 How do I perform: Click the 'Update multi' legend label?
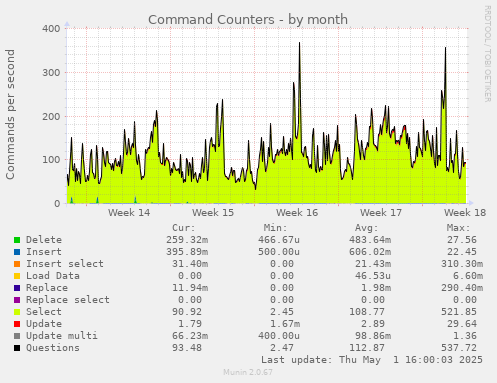(62, 336)
